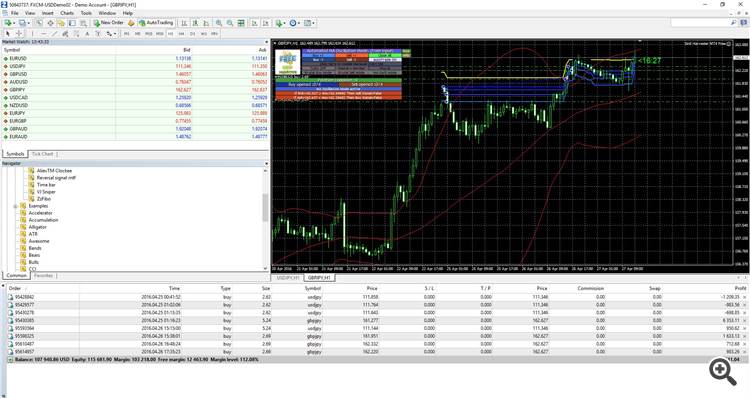The image size is (750, 398).
Task: Open the Strategy Tester toolbar icon
Action: pos(83,23)
